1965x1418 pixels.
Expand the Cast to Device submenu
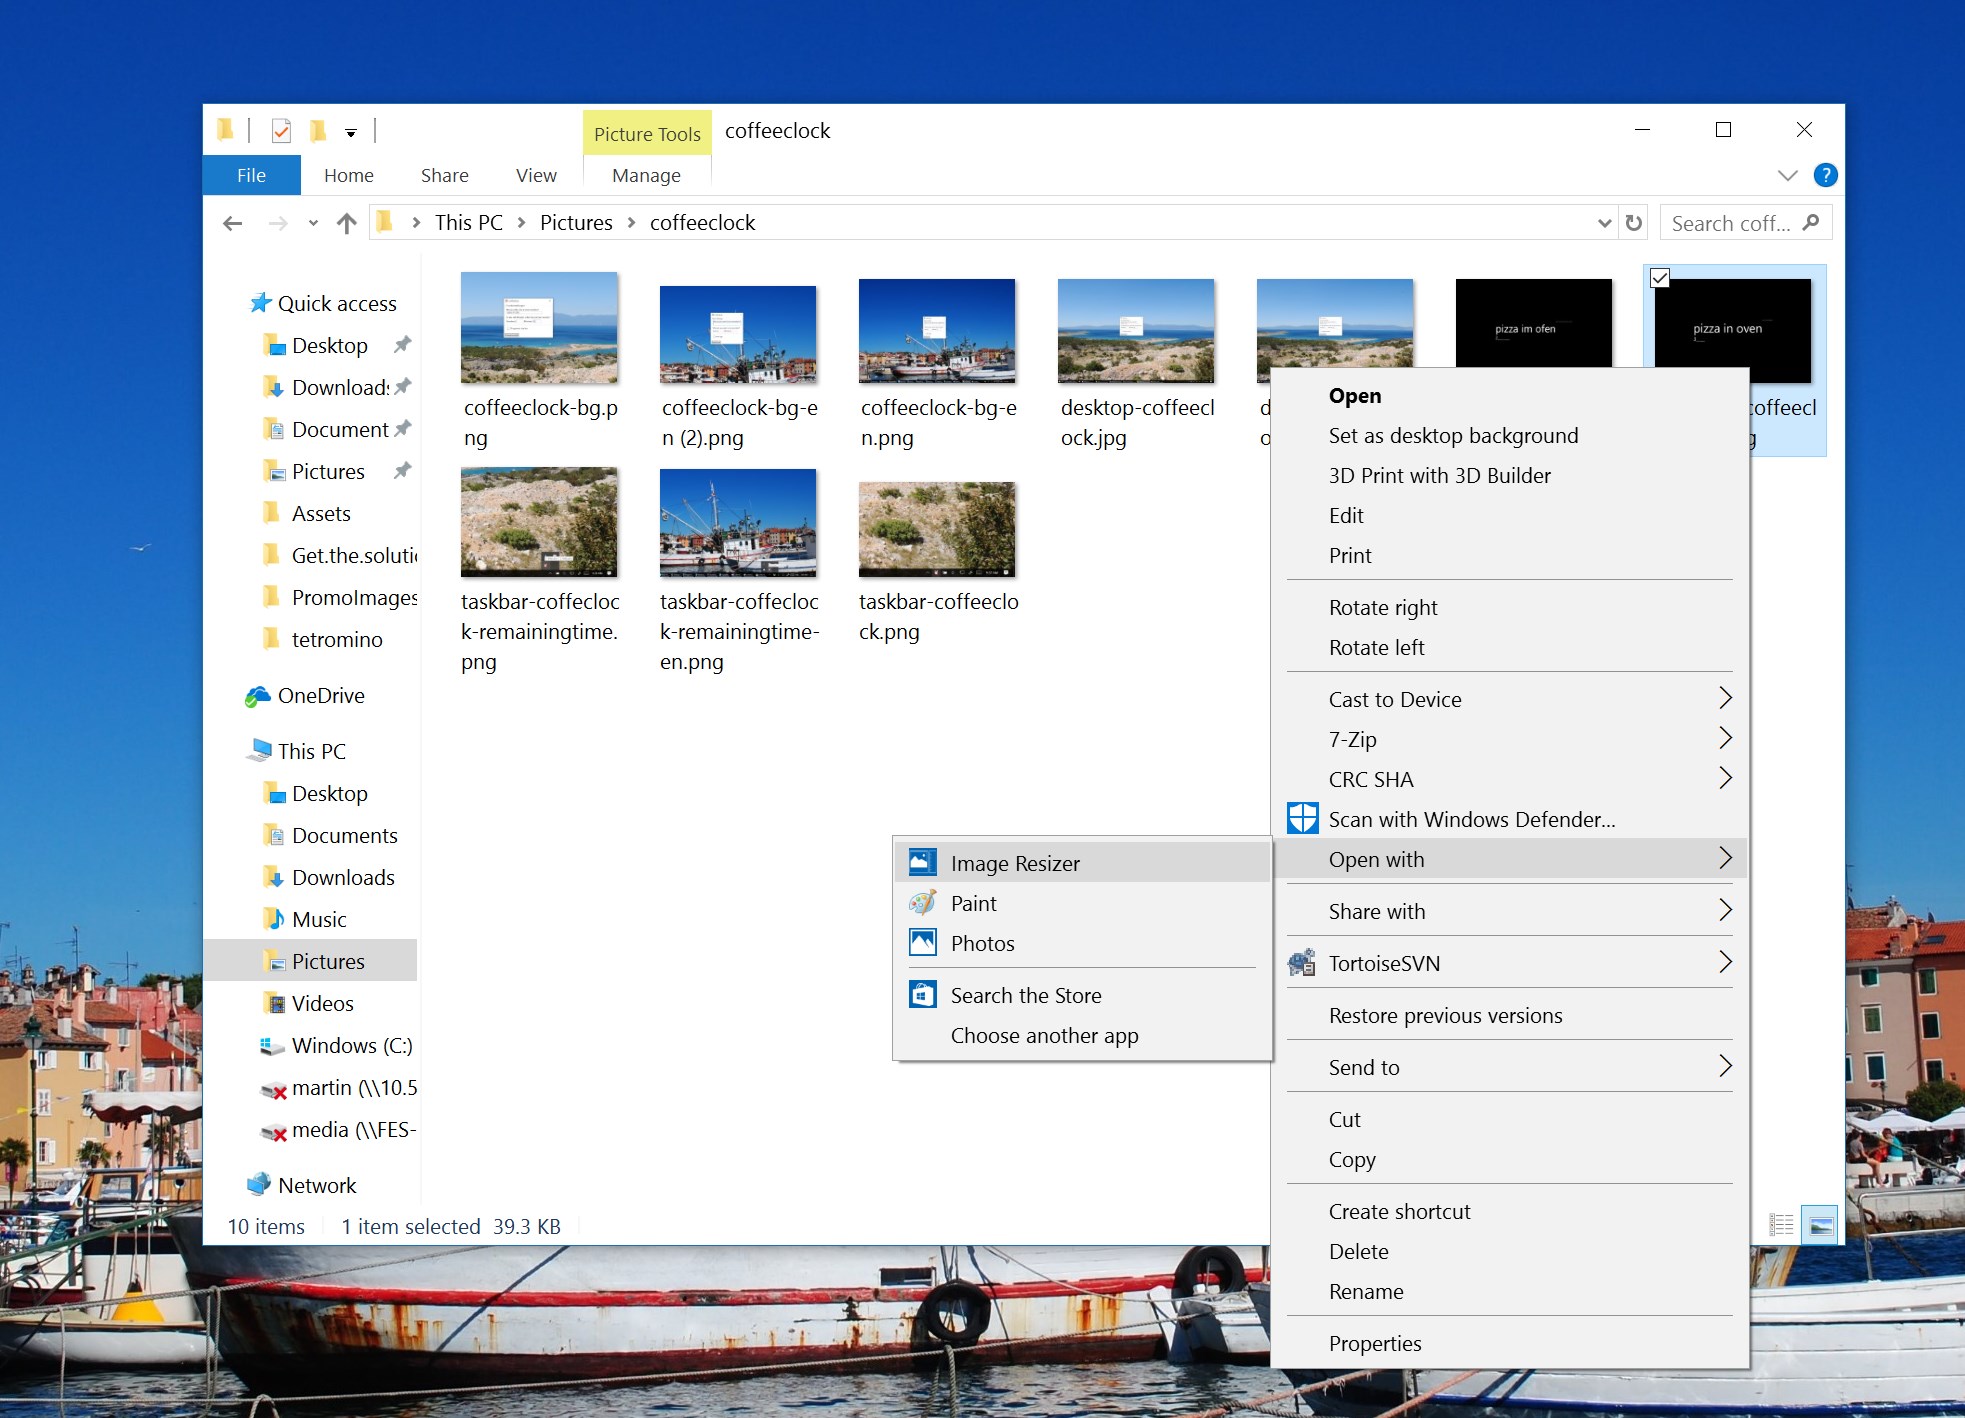[x=1394, y=699]
